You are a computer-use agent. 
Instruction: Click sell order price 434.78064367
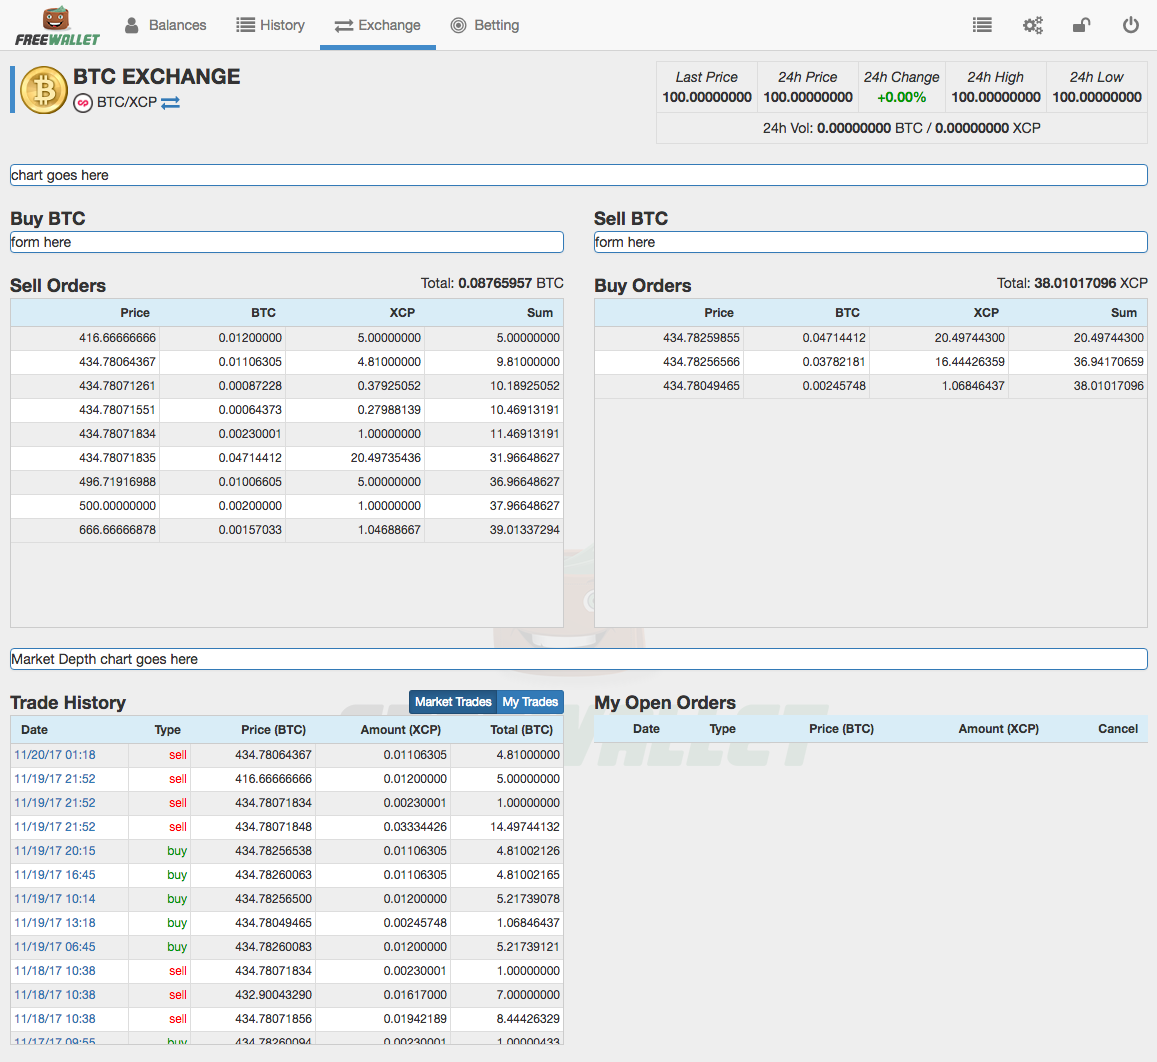(117, 362)
